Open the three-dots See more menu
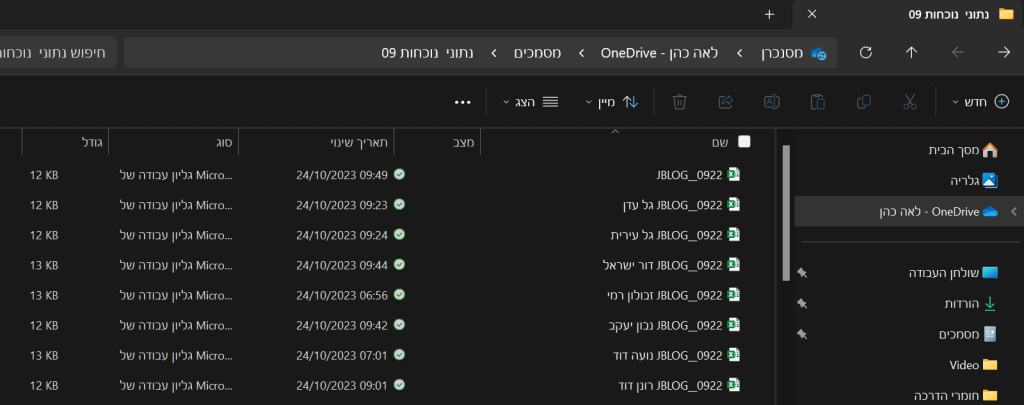The image size is (1024, 405). click(x=463, y=102)
